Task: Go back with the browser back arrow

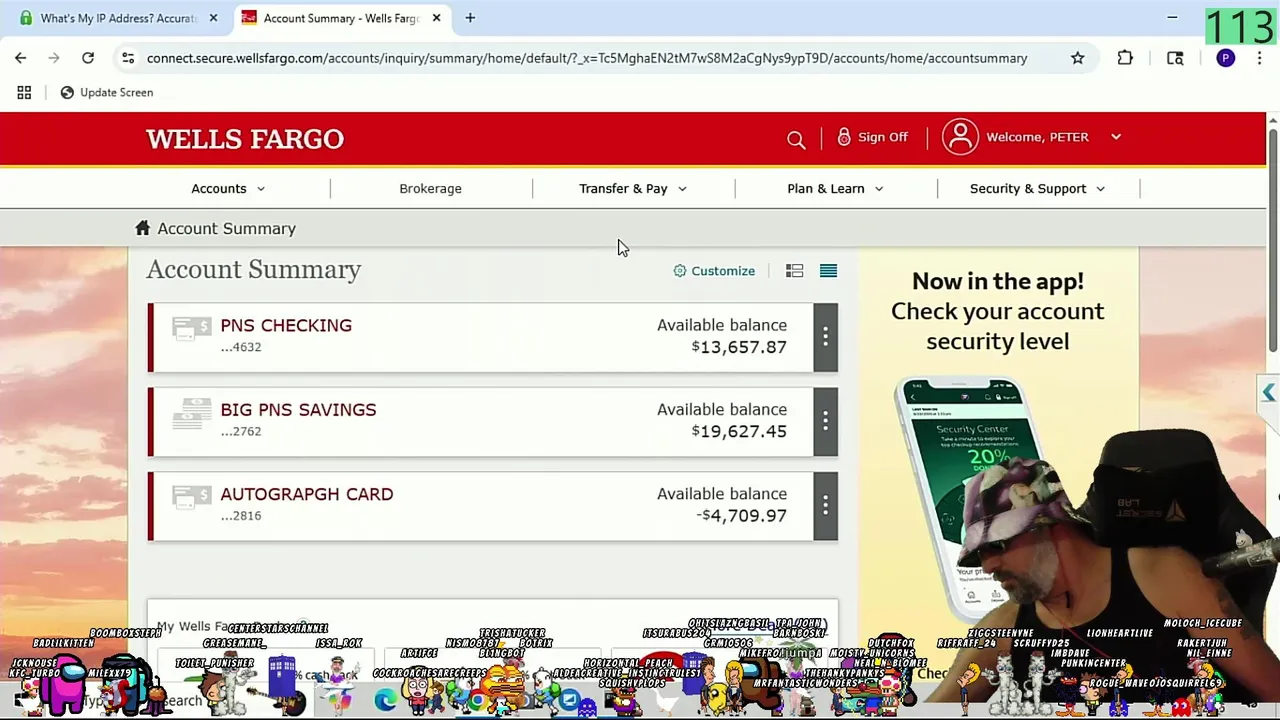Action: point(21,58)
